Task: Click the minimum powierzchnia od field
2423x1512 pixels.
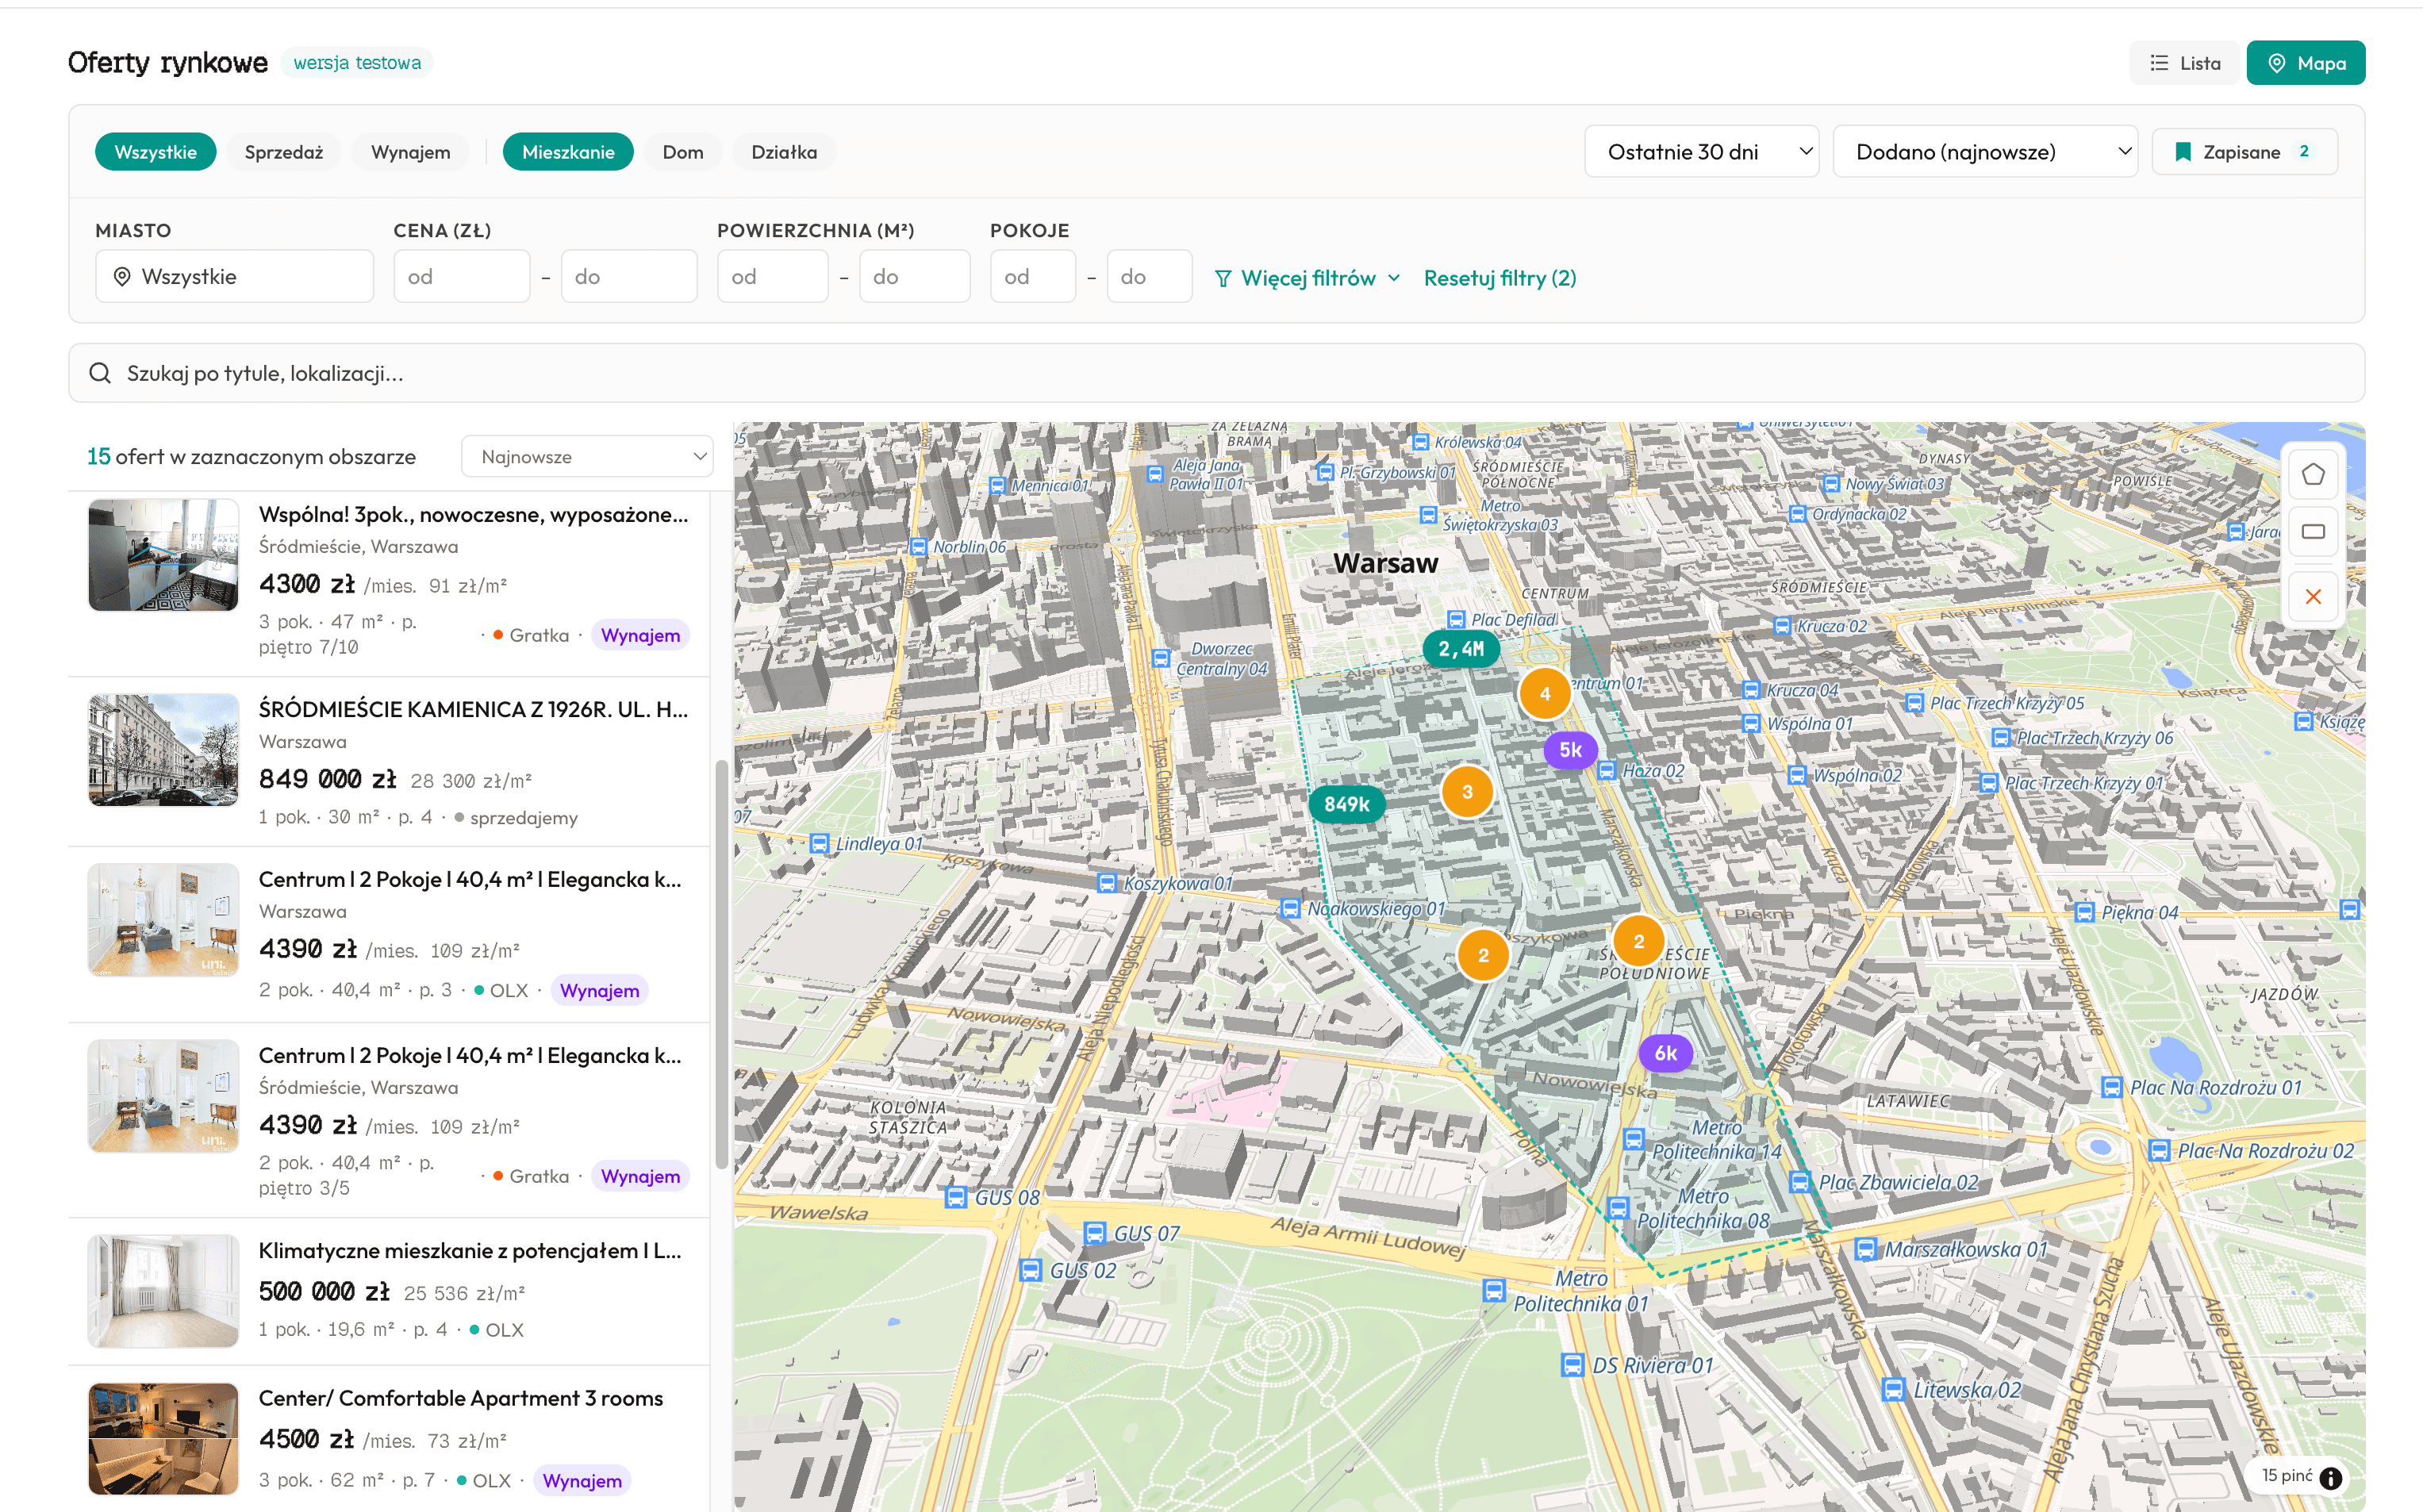Action: click(772, 277)
